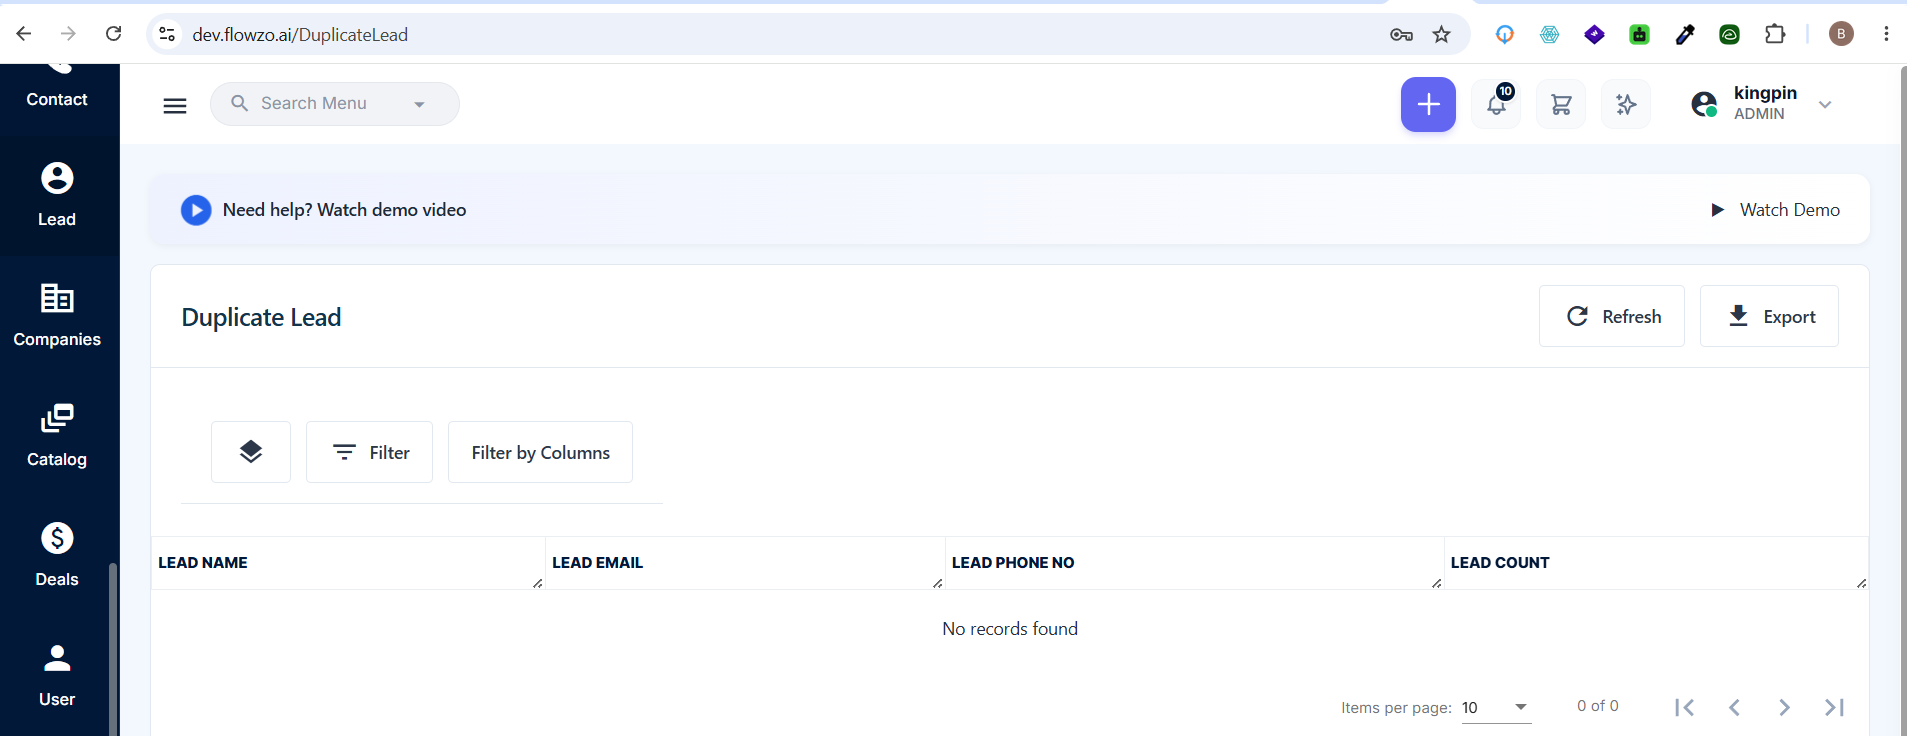Open the saved passwords key icon
Screen dimensions: 1907x736
[x=1401, y=35]
